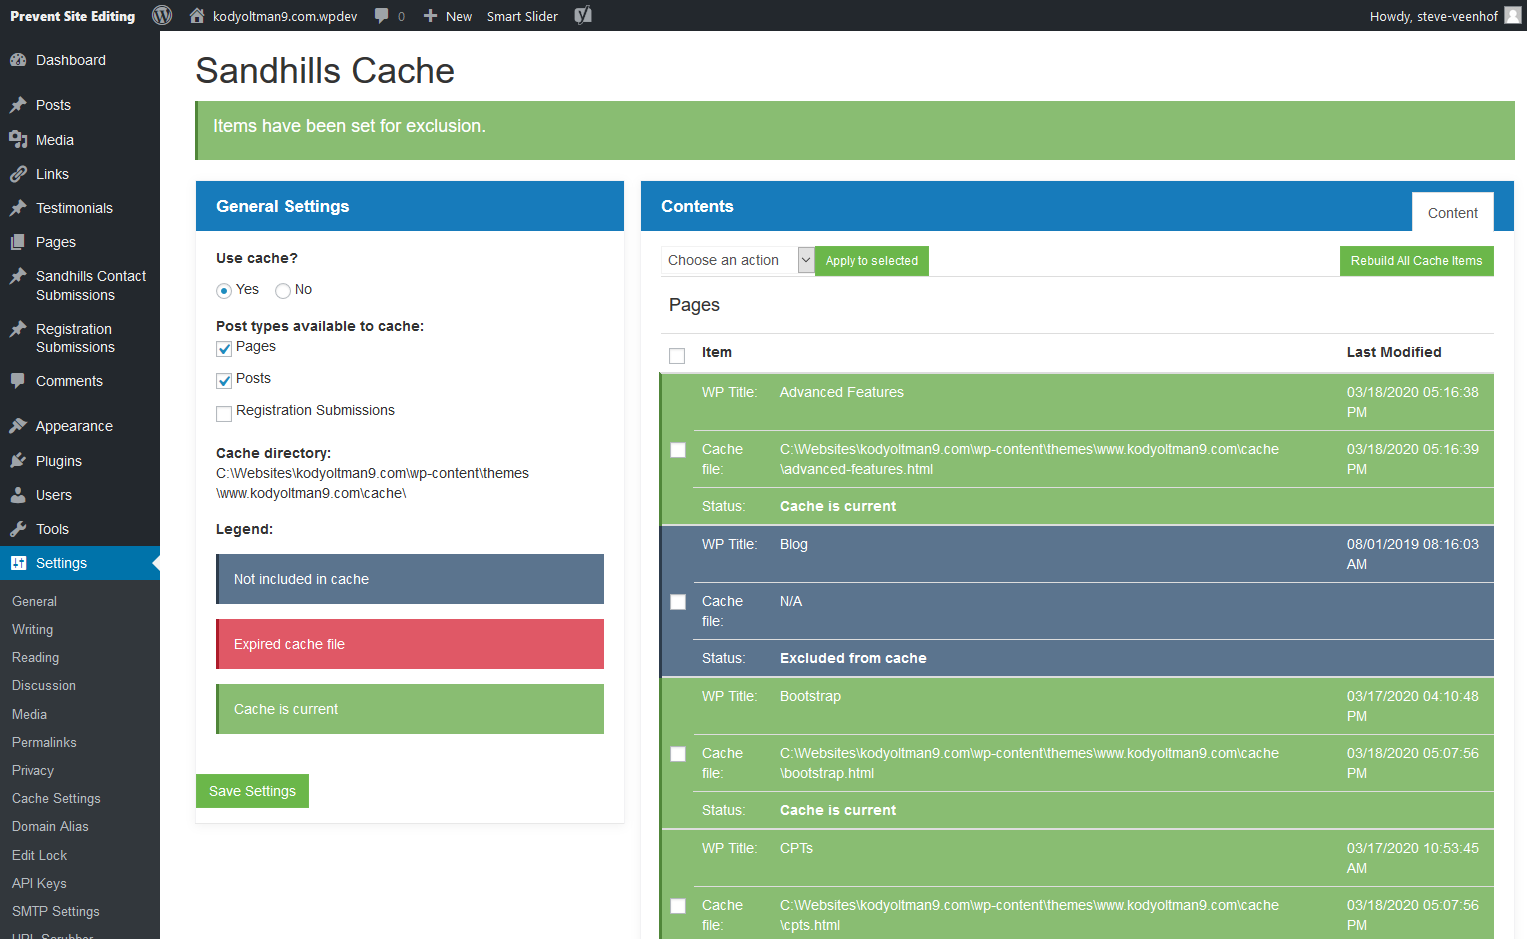The image size is (1527, 939).
Task: Toggle the Posts post type checkbox
Action: (224, 381)
